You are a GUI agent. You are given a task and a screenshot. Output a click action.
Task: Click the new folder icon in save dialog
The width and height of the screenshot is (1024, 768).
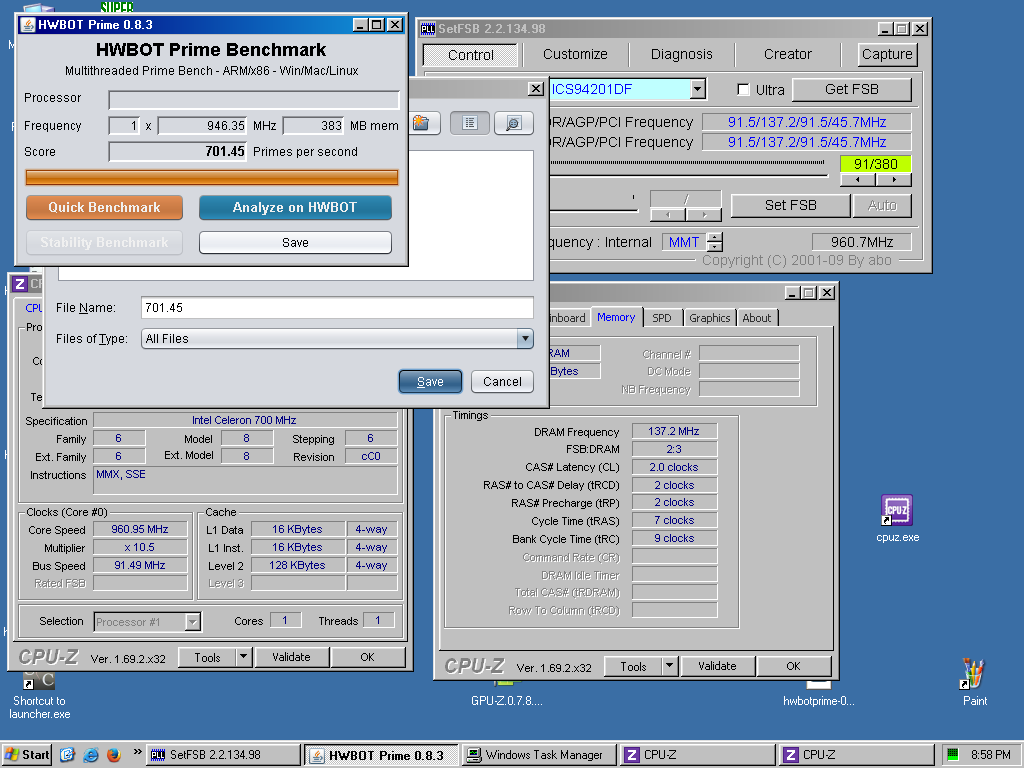[422, 123]
